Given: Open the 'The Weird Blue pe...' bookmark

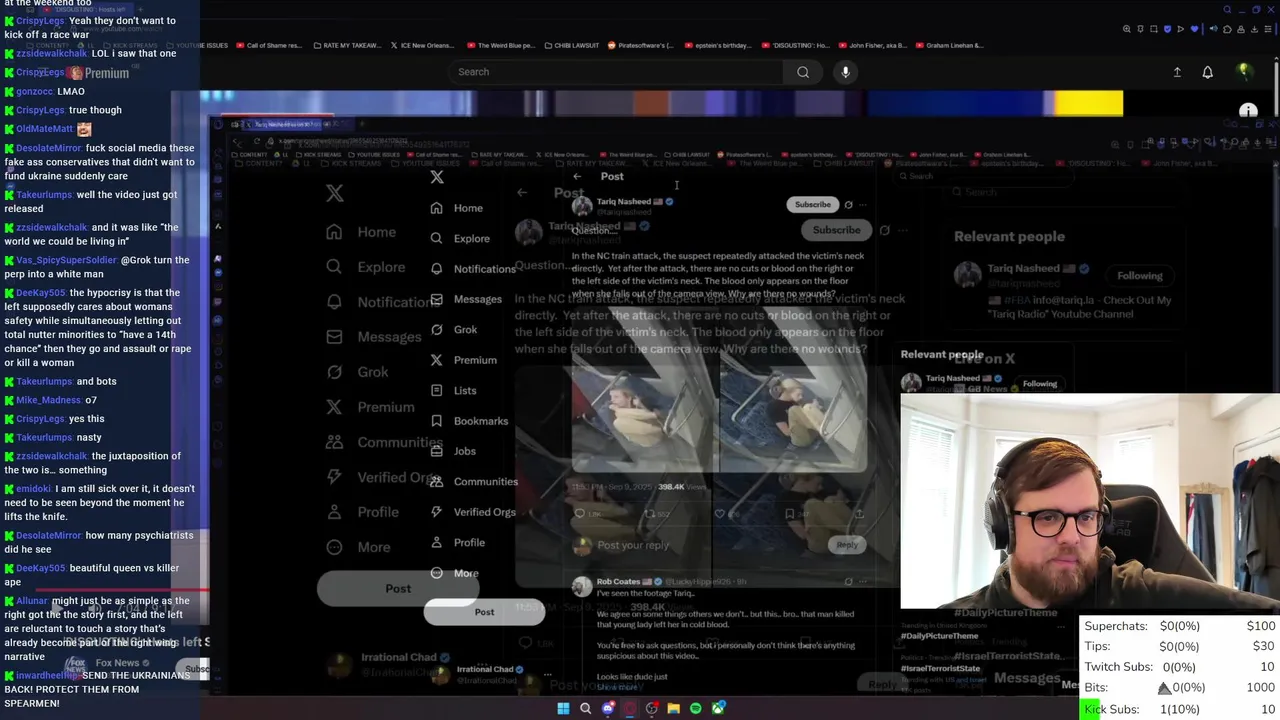Looking at the screenshot, I should [x=499, y=45].
